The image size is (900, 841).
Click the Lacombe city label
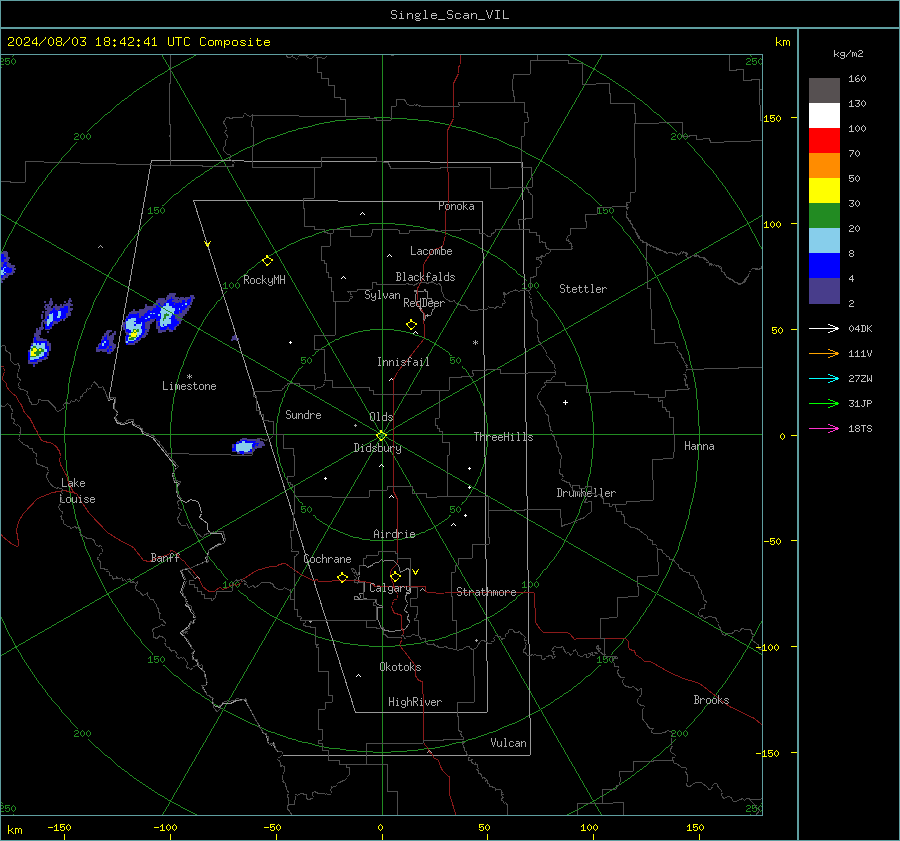[x=431, y=251]
